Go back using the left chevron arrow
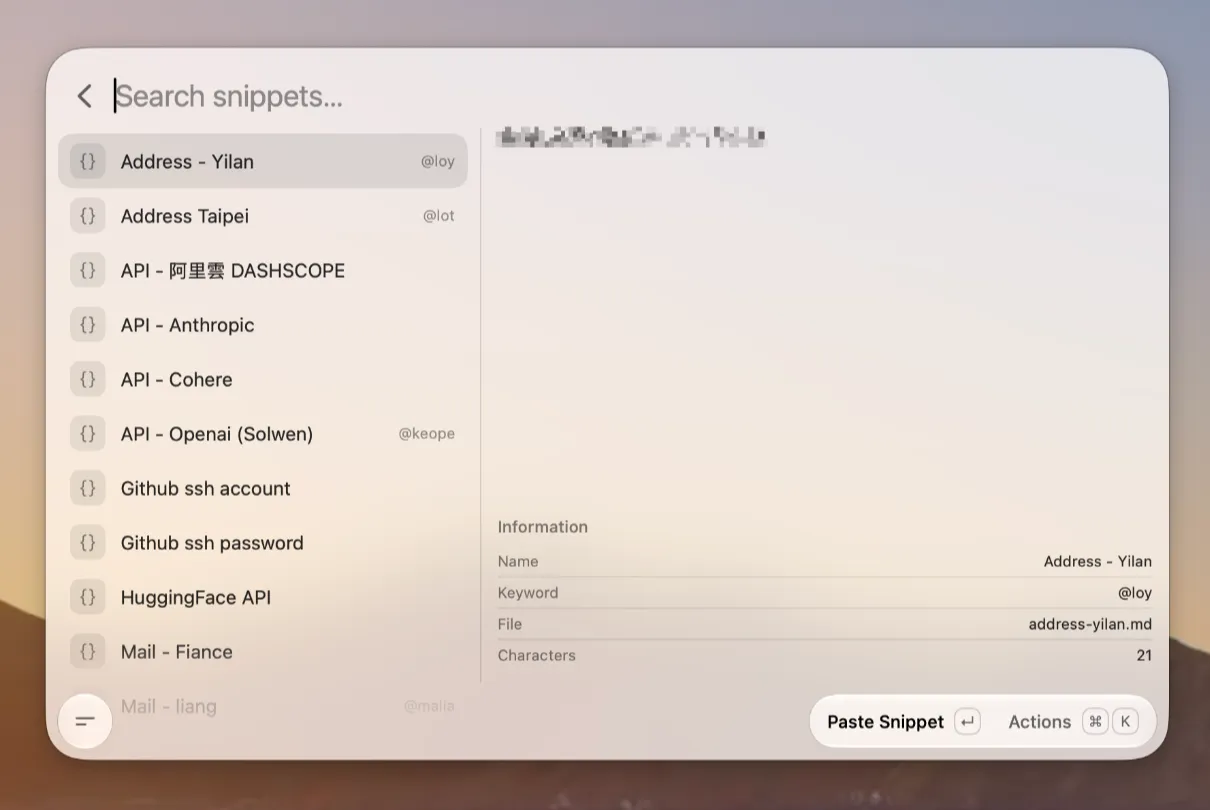 tap(85, 96)
